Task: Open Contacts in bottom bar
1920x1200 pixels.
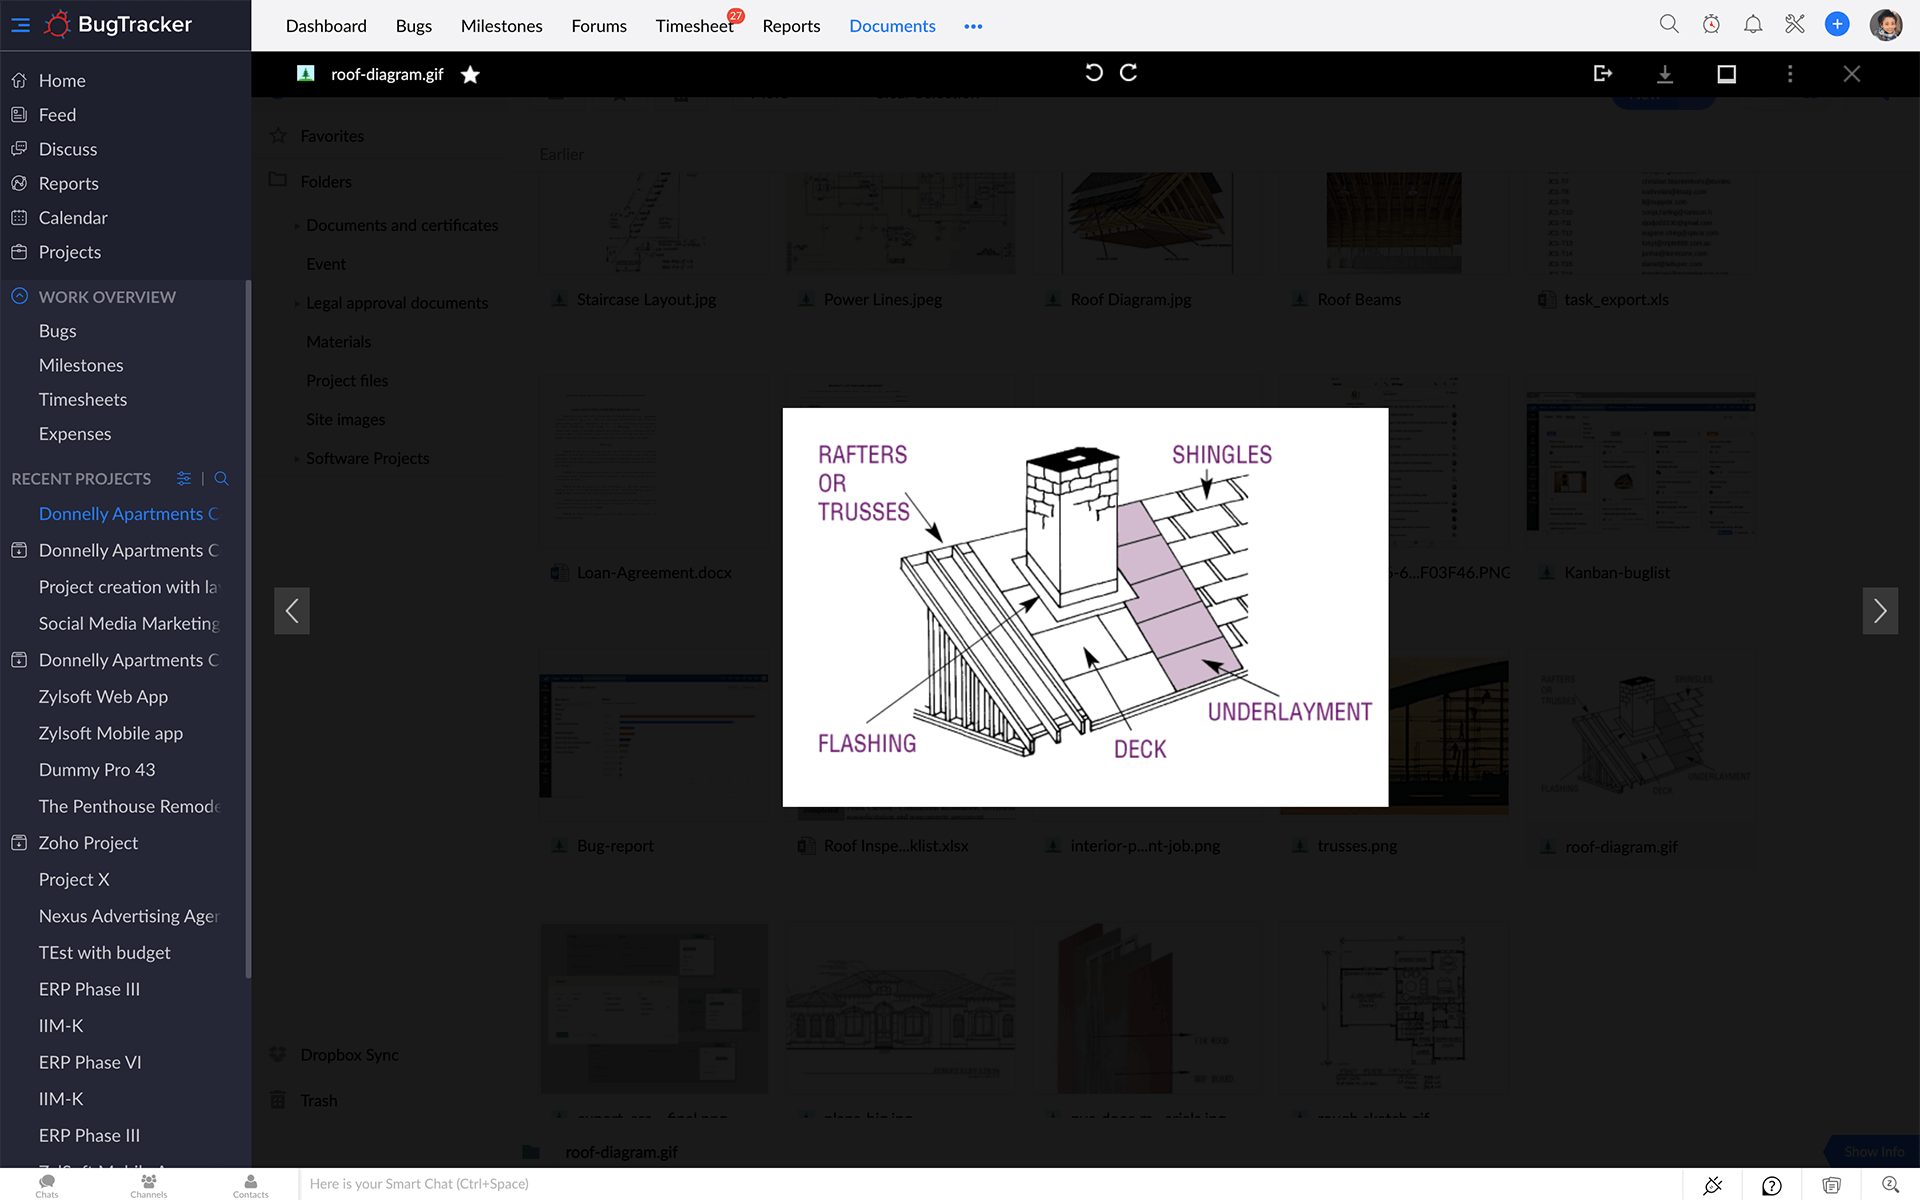Action: (250, 1185)
